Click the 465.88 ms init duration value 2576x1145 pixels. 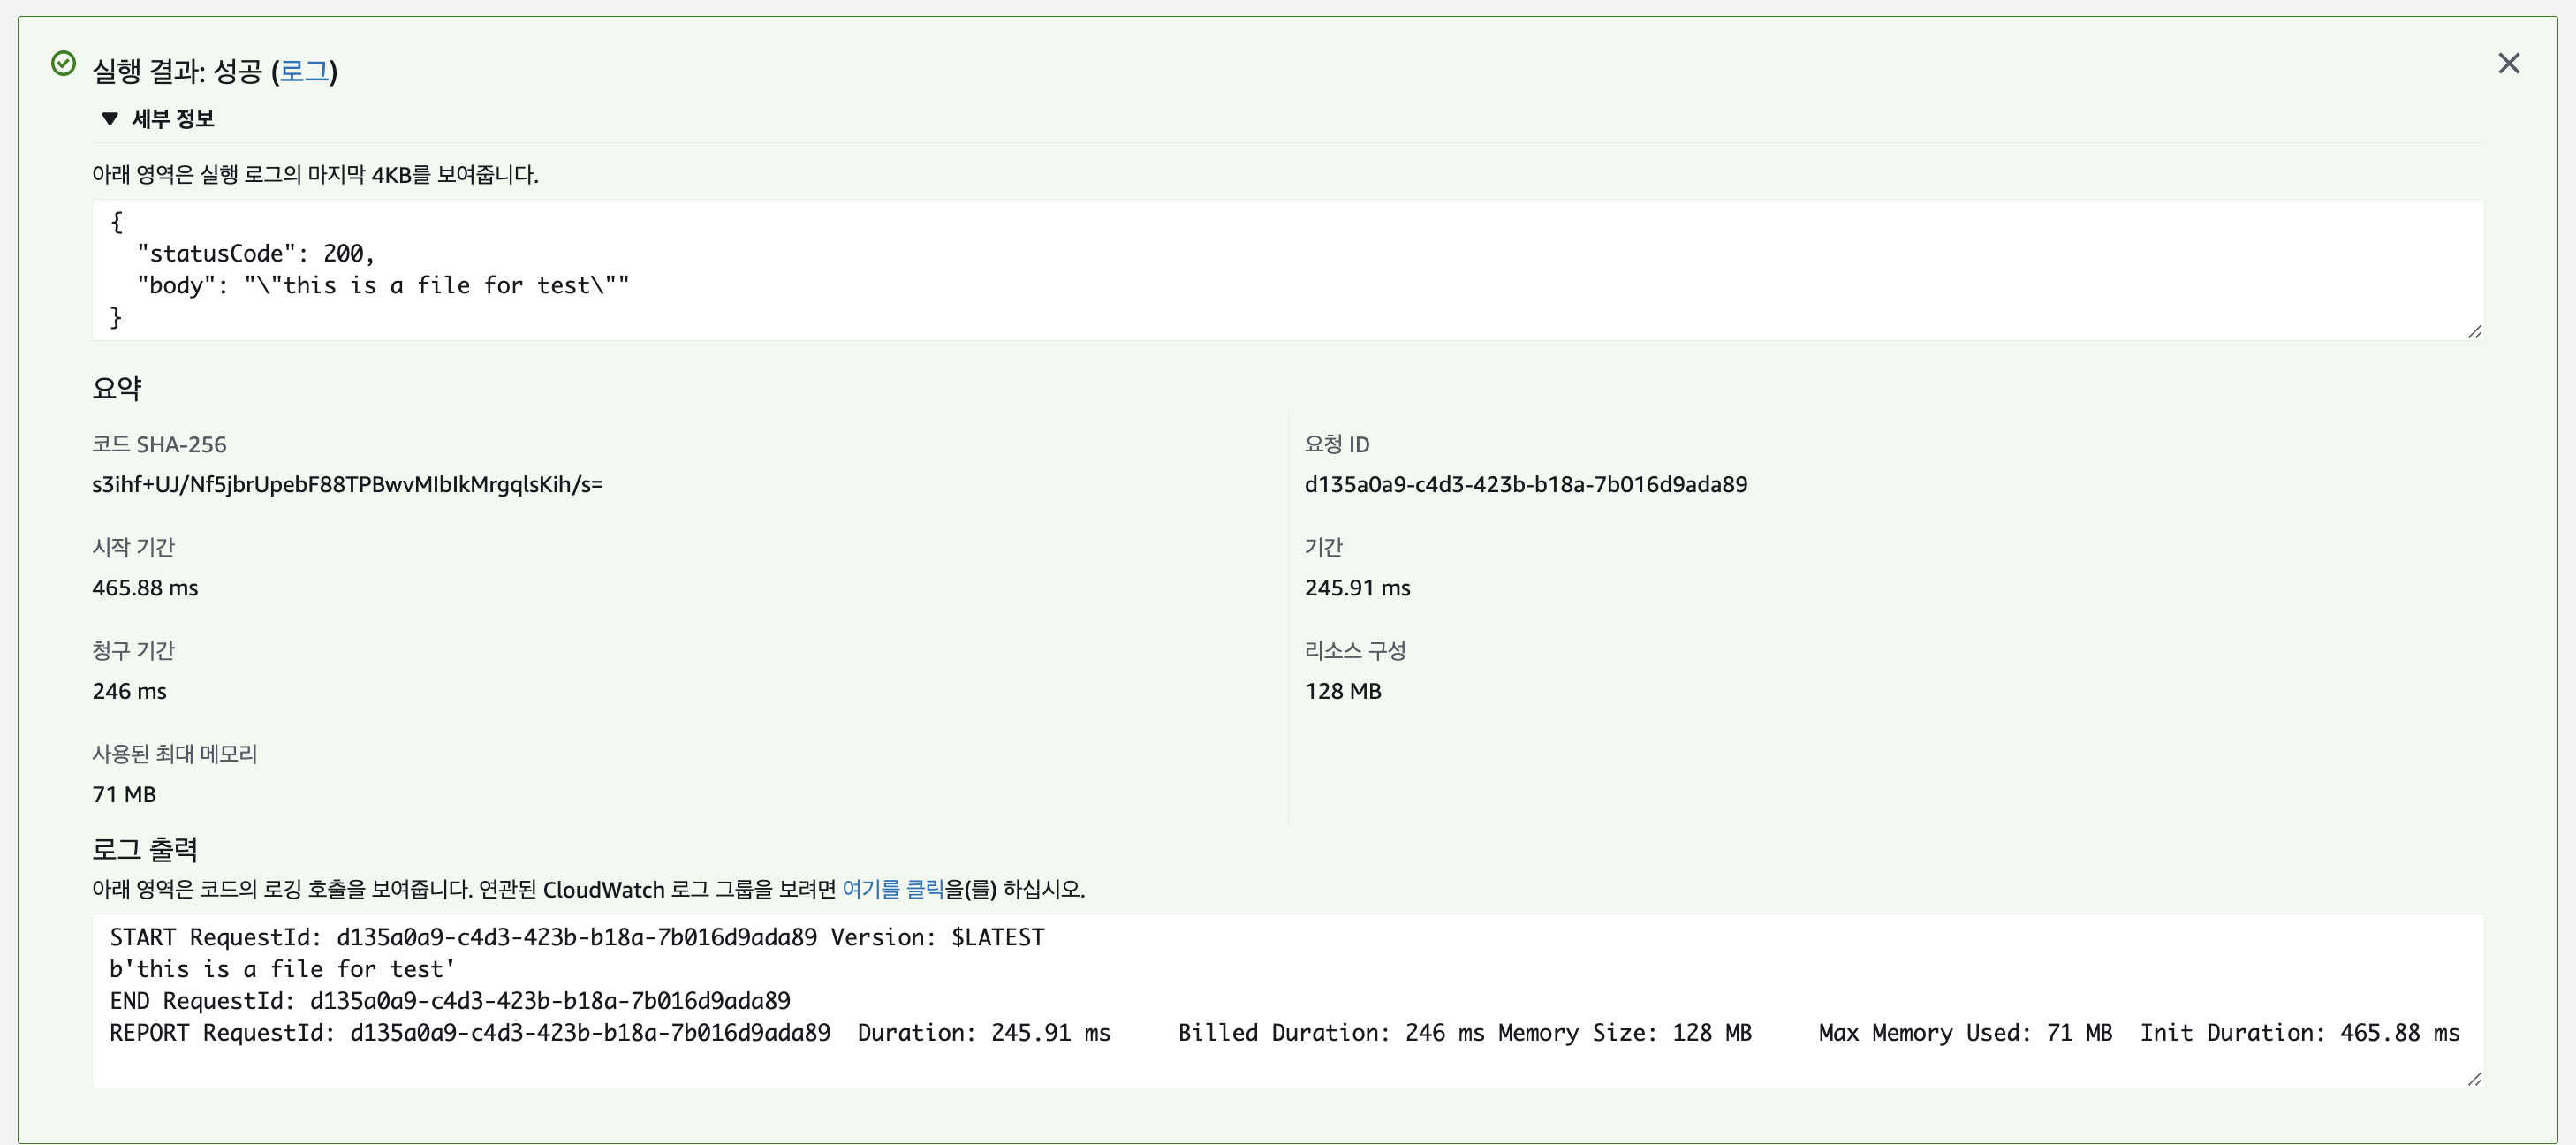tap(145, 588)
